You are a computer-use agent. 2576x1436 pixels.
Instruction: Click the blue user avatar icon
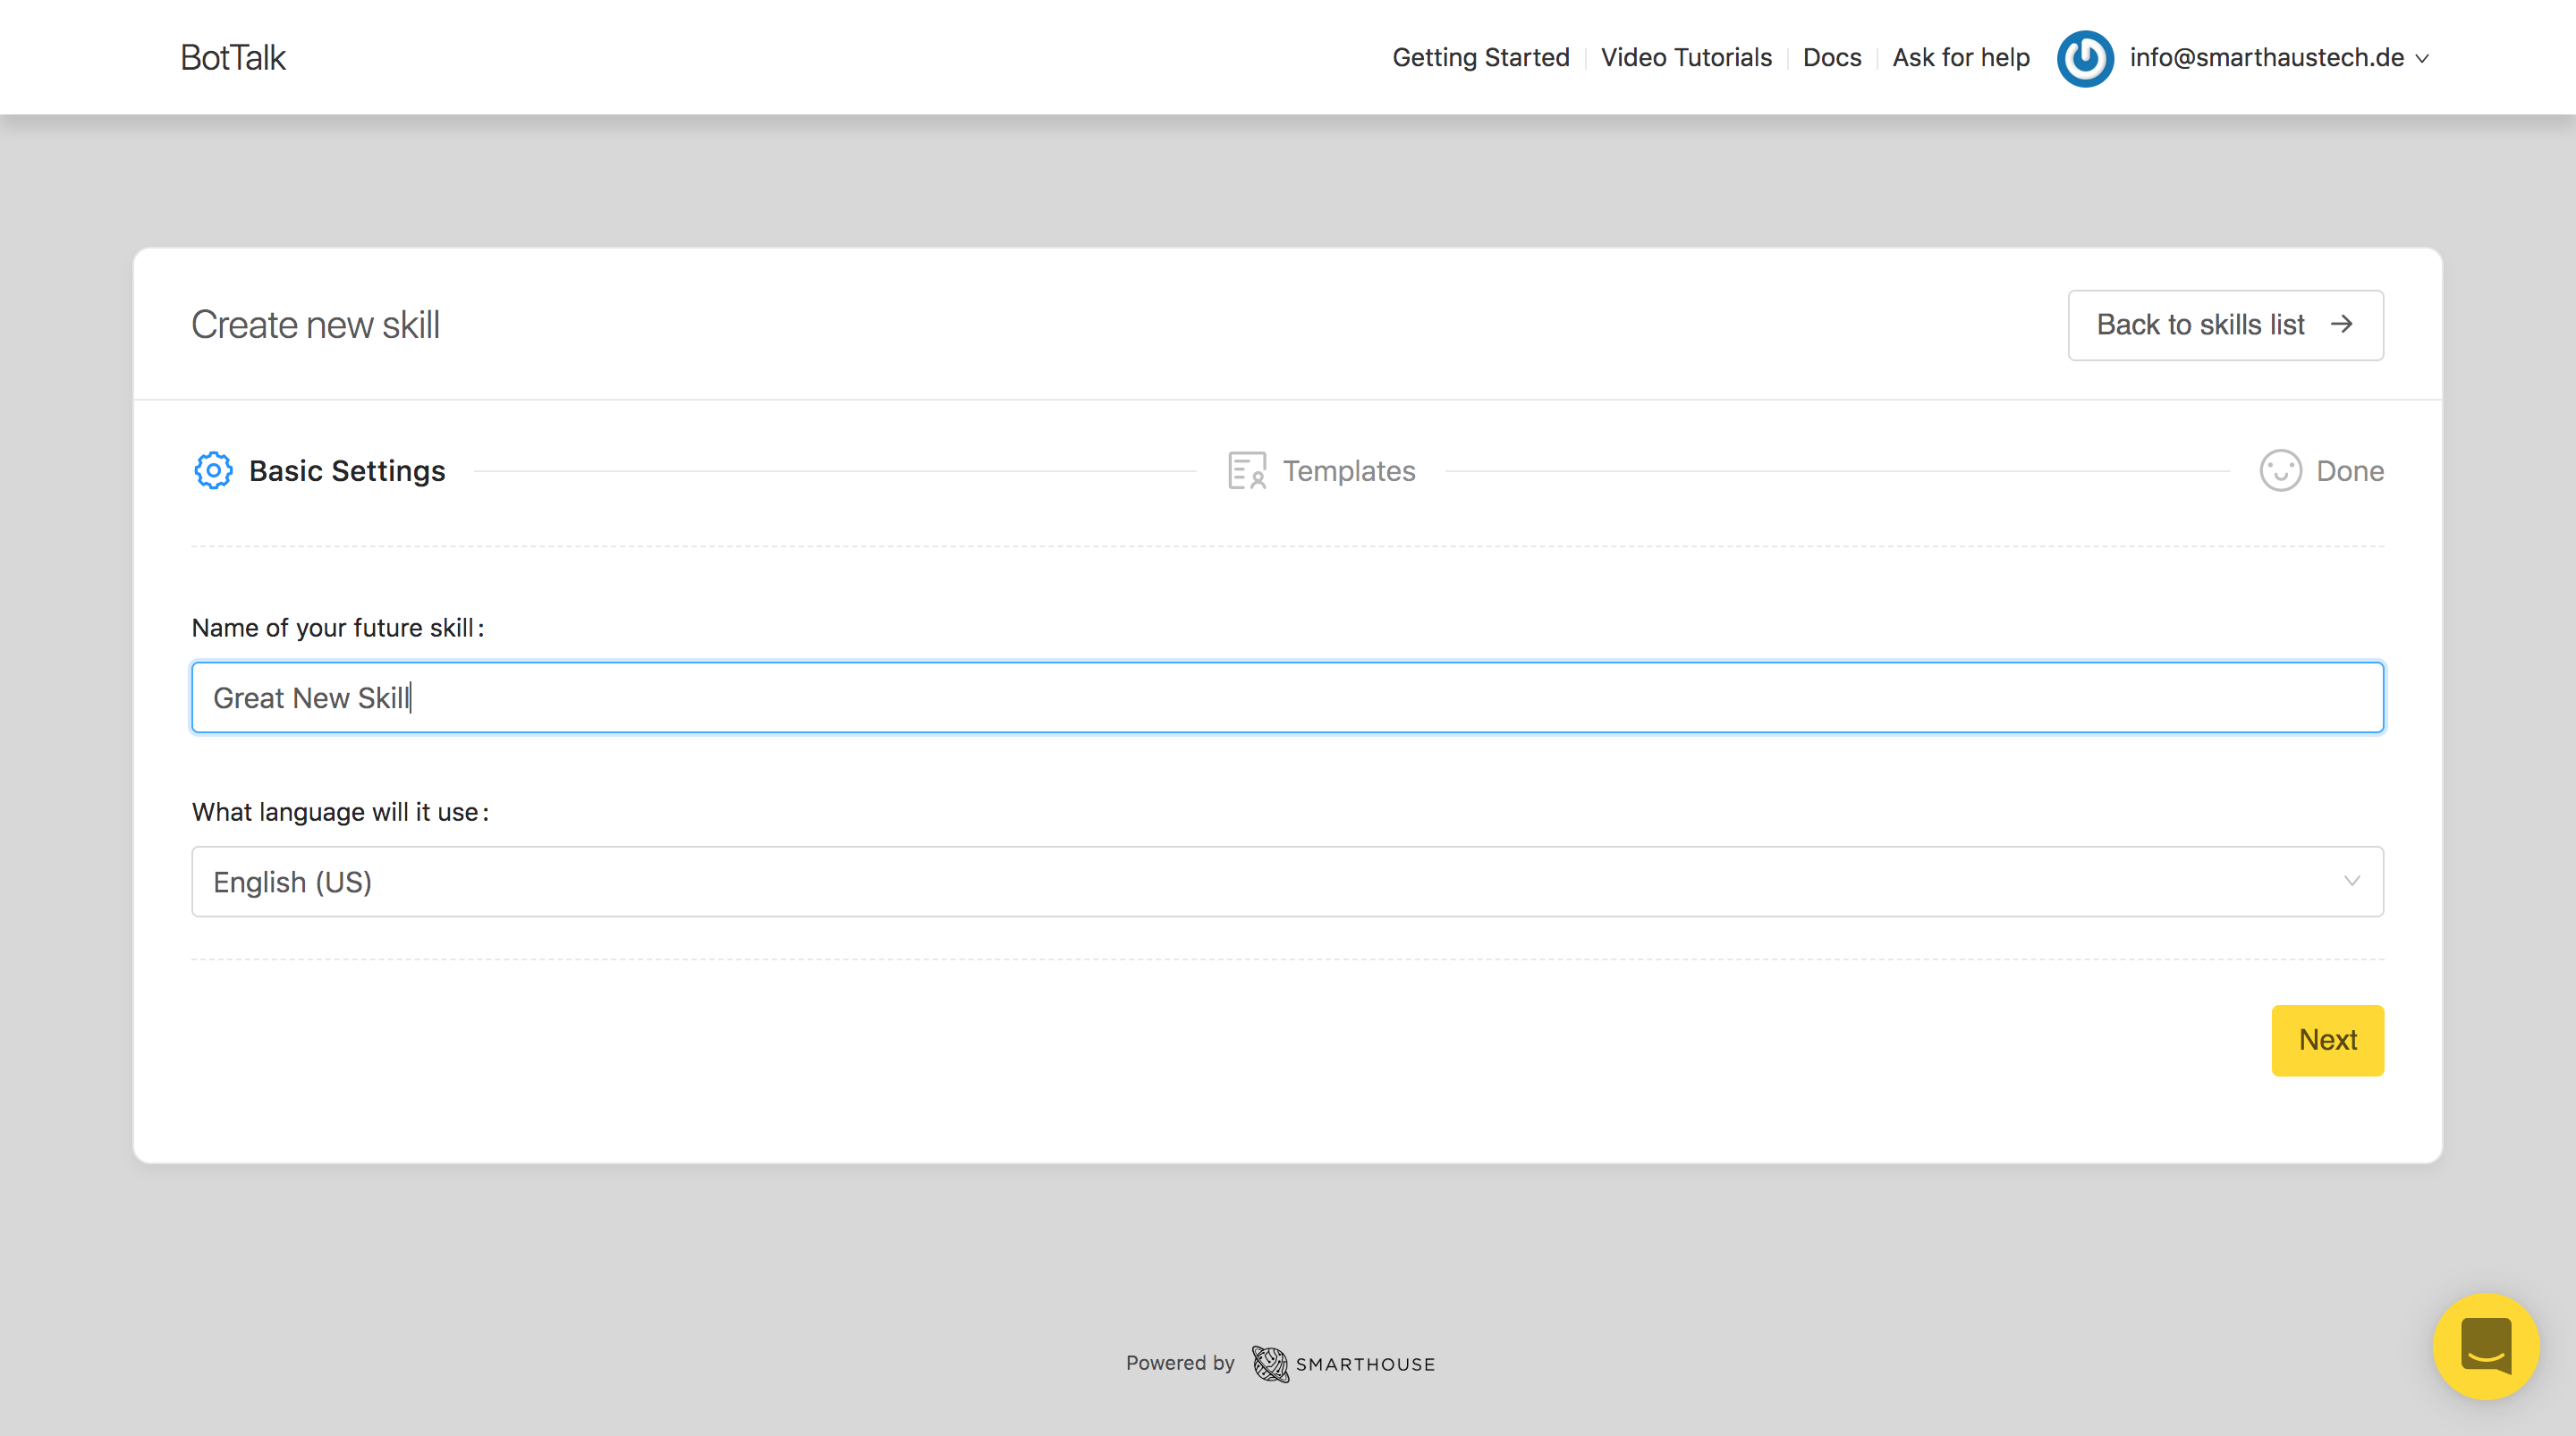(x=2084, y=58)
